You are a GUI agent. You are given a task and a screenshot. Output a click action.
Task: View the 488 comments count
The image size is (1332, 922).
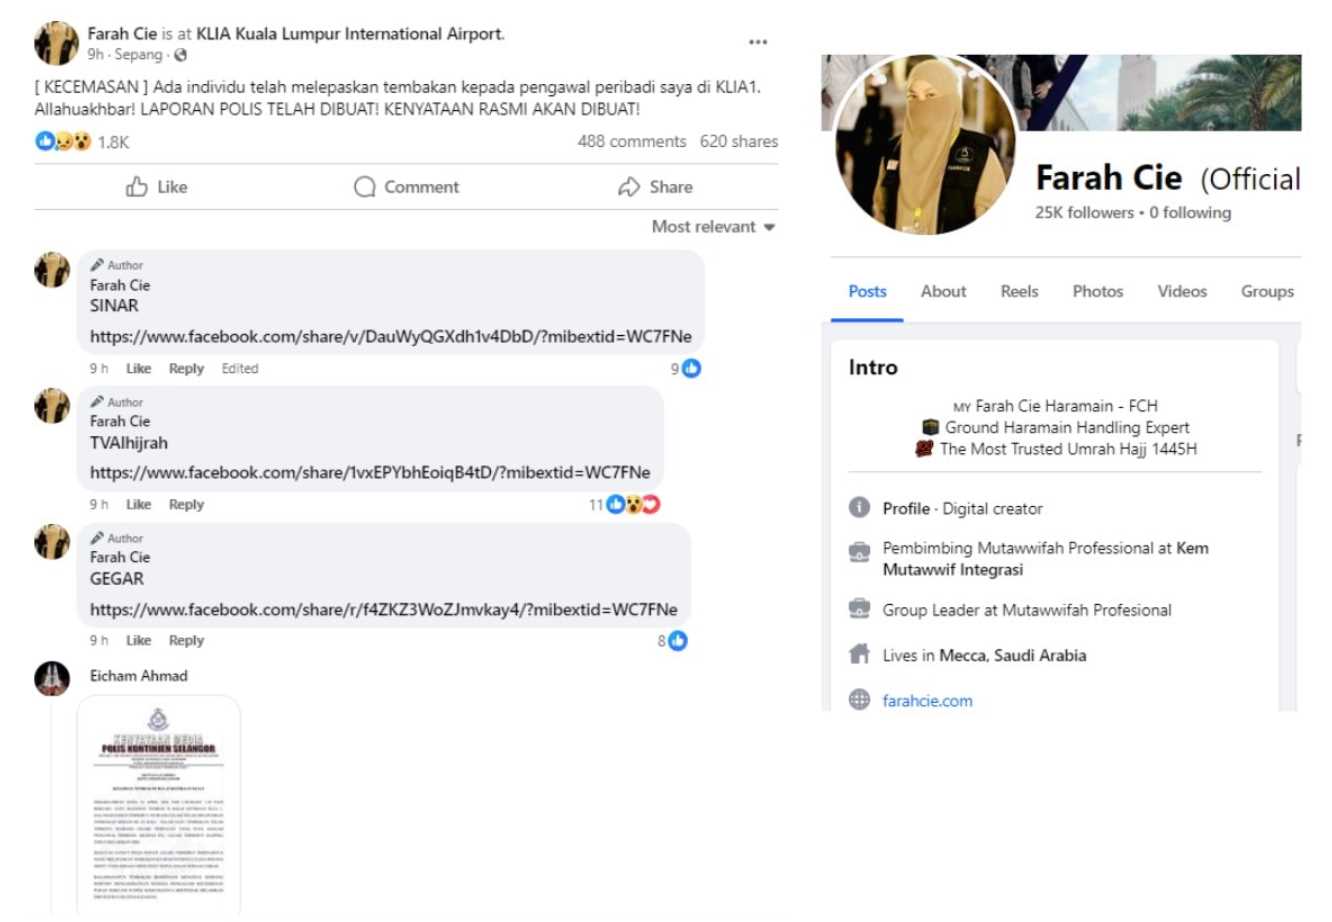pos(631,142)
